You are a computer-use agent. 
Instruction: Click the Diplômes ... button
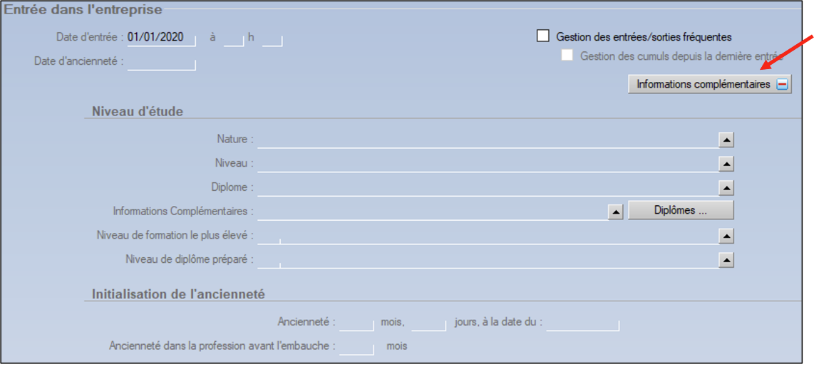(680, 210)
